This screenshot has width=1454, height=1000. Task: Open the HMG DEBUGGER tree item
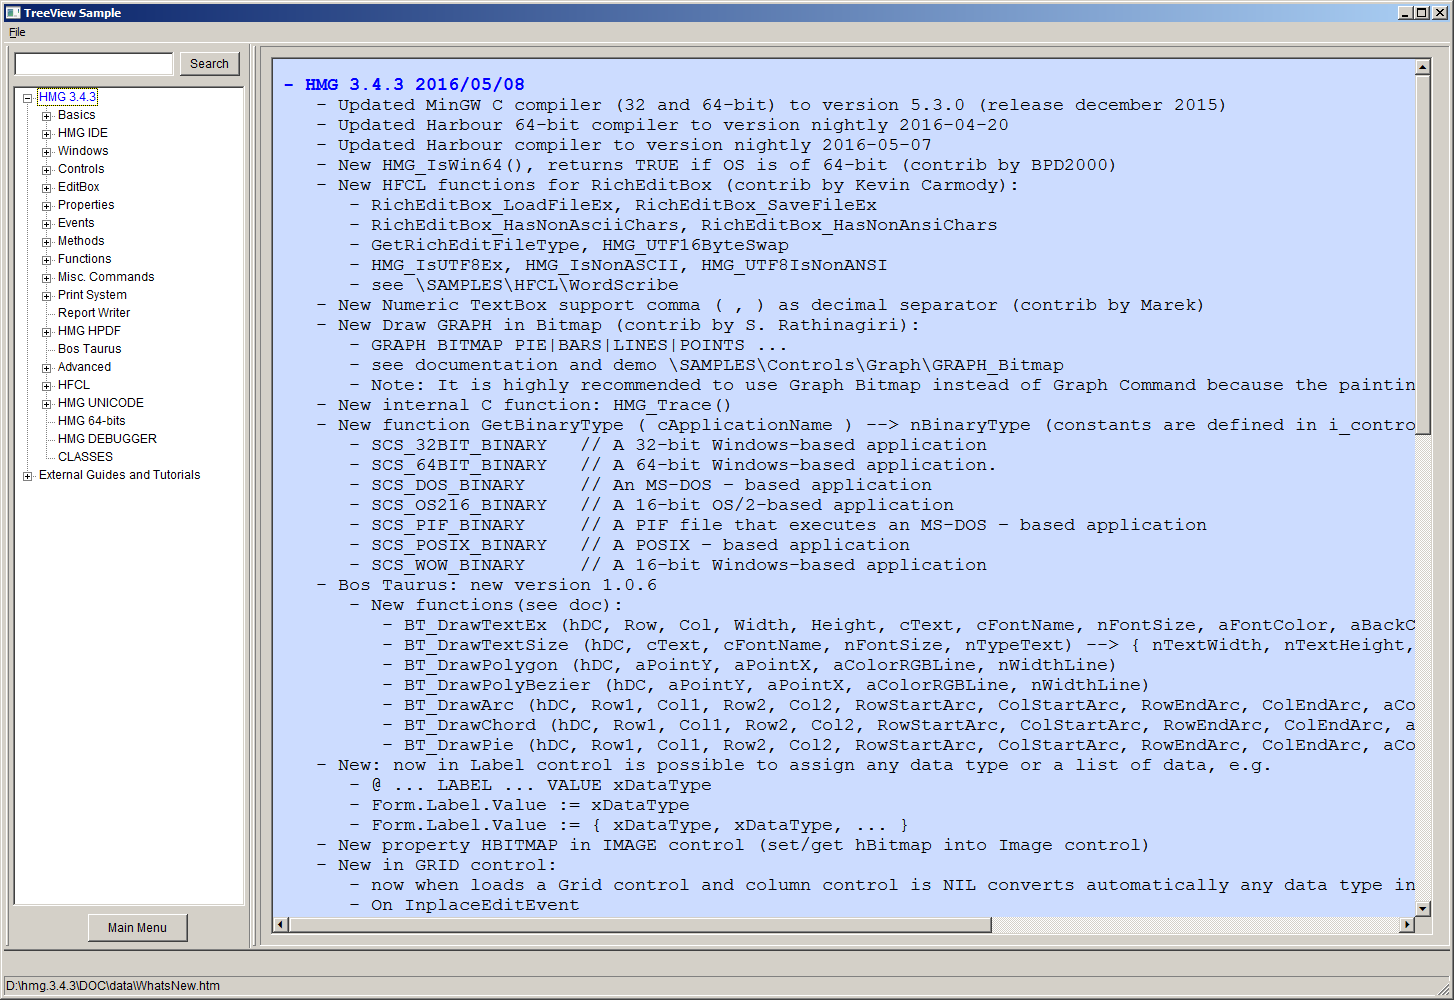[x=107, y=439]
